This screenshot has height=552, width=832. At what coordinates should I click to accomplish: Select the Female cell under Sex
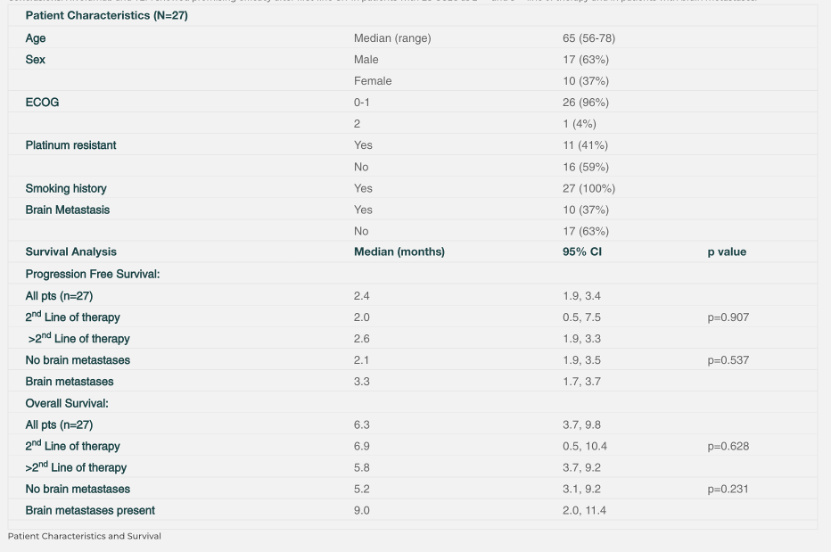point(372,81)
